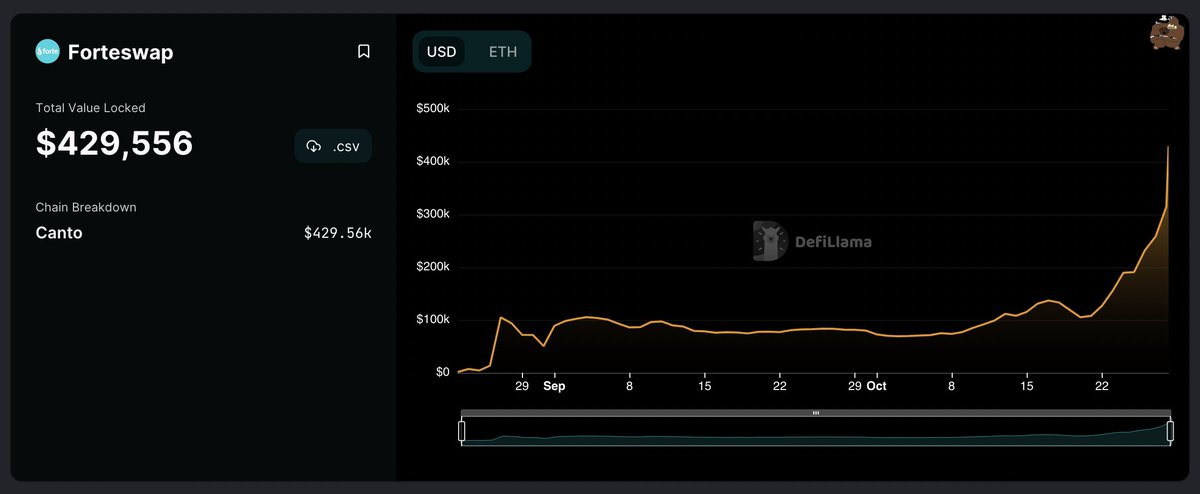Download TVL data as .csv

click(333, 146)
